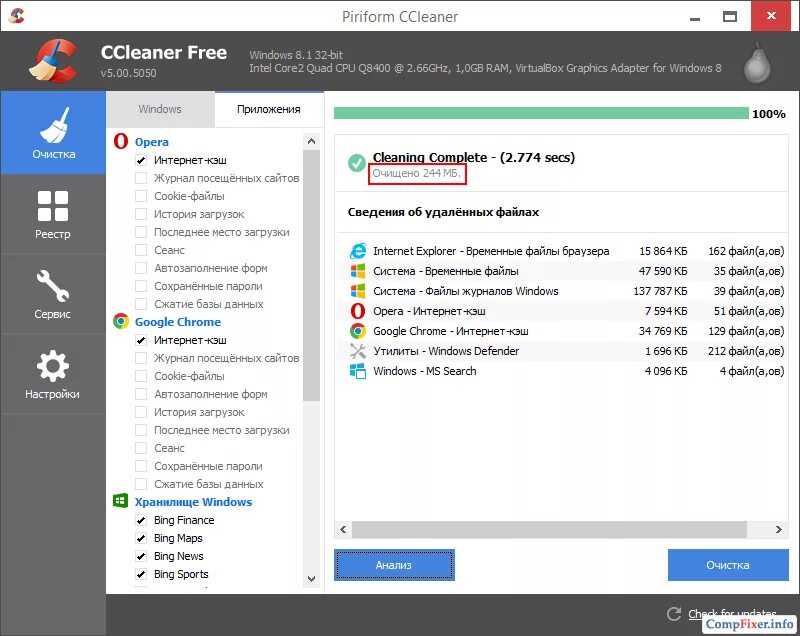The image size is (800, 636).
Task: Check Opera История загрузок option
Action: point(141,214)
